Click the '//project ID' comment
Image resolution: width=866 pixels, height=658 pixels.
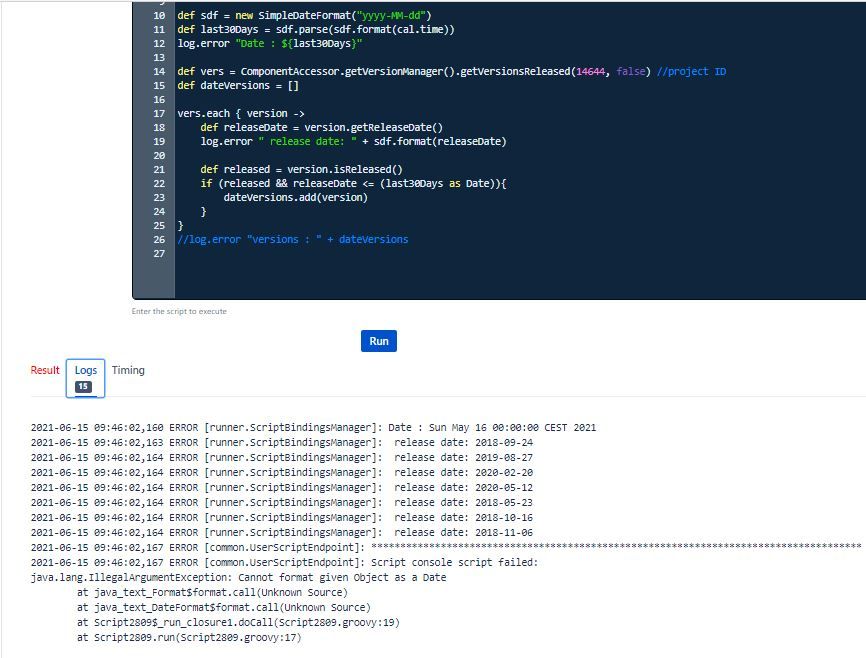pyautogui.click(x=691, y=71)
